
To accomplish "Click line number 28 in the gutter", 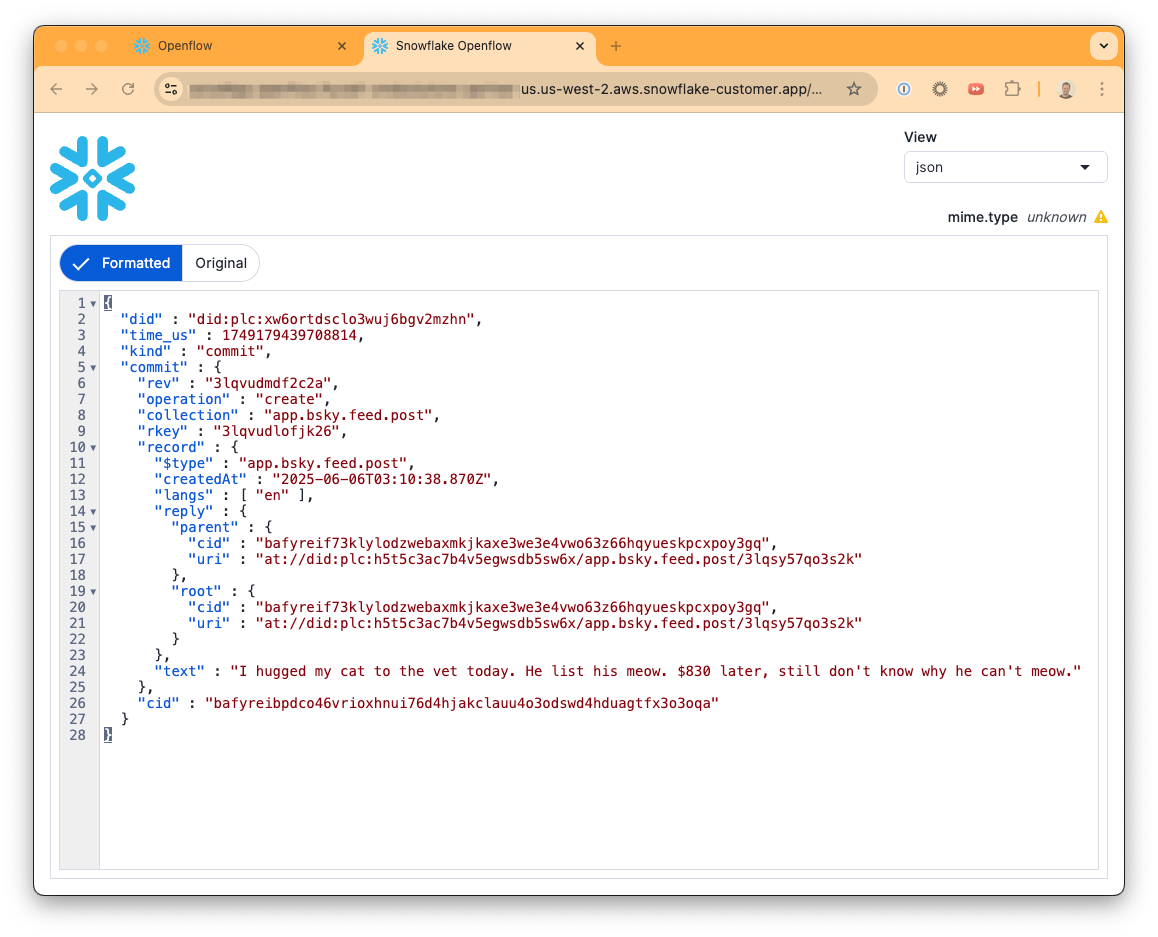I will (78, 735).
